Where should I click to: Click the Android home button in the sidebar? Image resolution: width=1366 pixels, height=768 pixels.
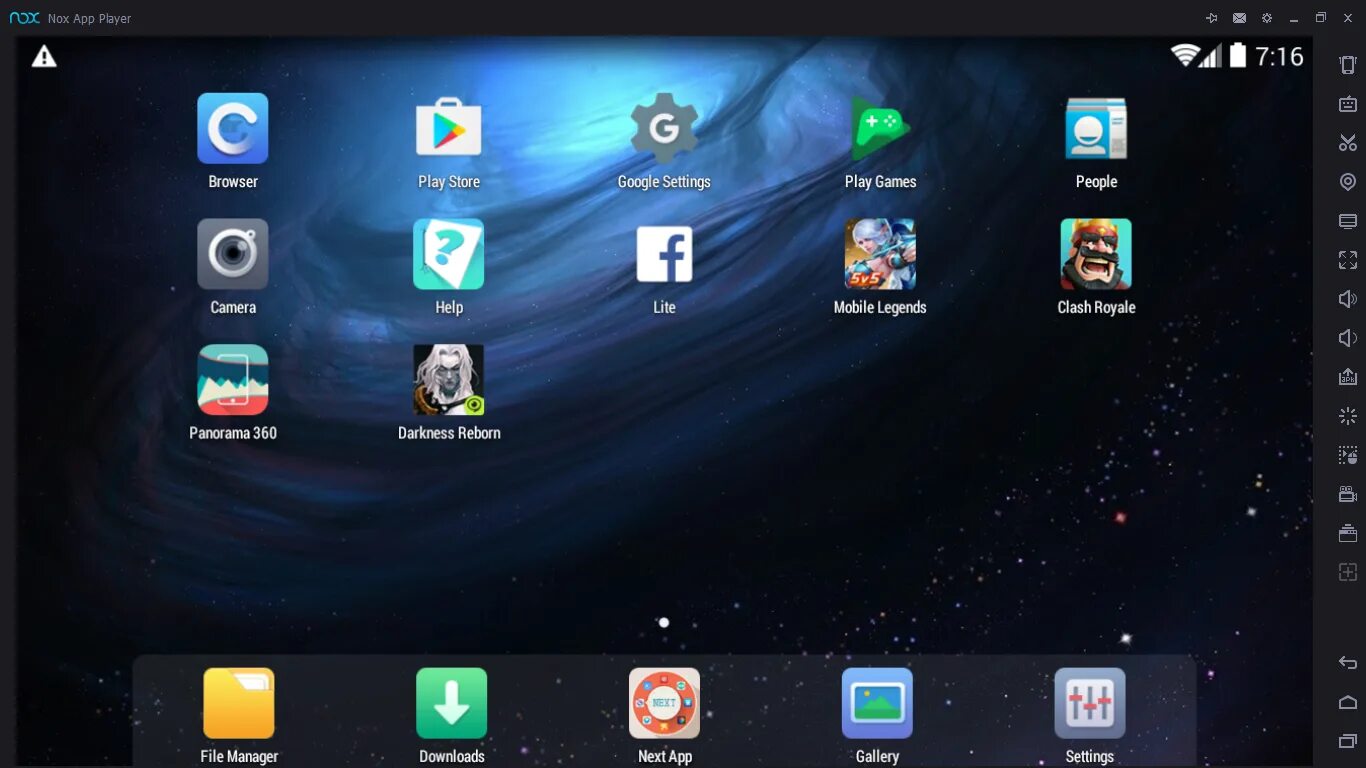pos(1348,702)
